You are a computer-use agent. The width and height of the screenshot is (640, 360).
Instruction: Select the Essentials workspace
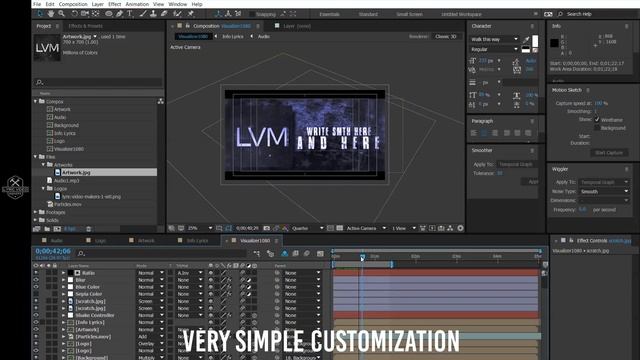click(329, 14)
